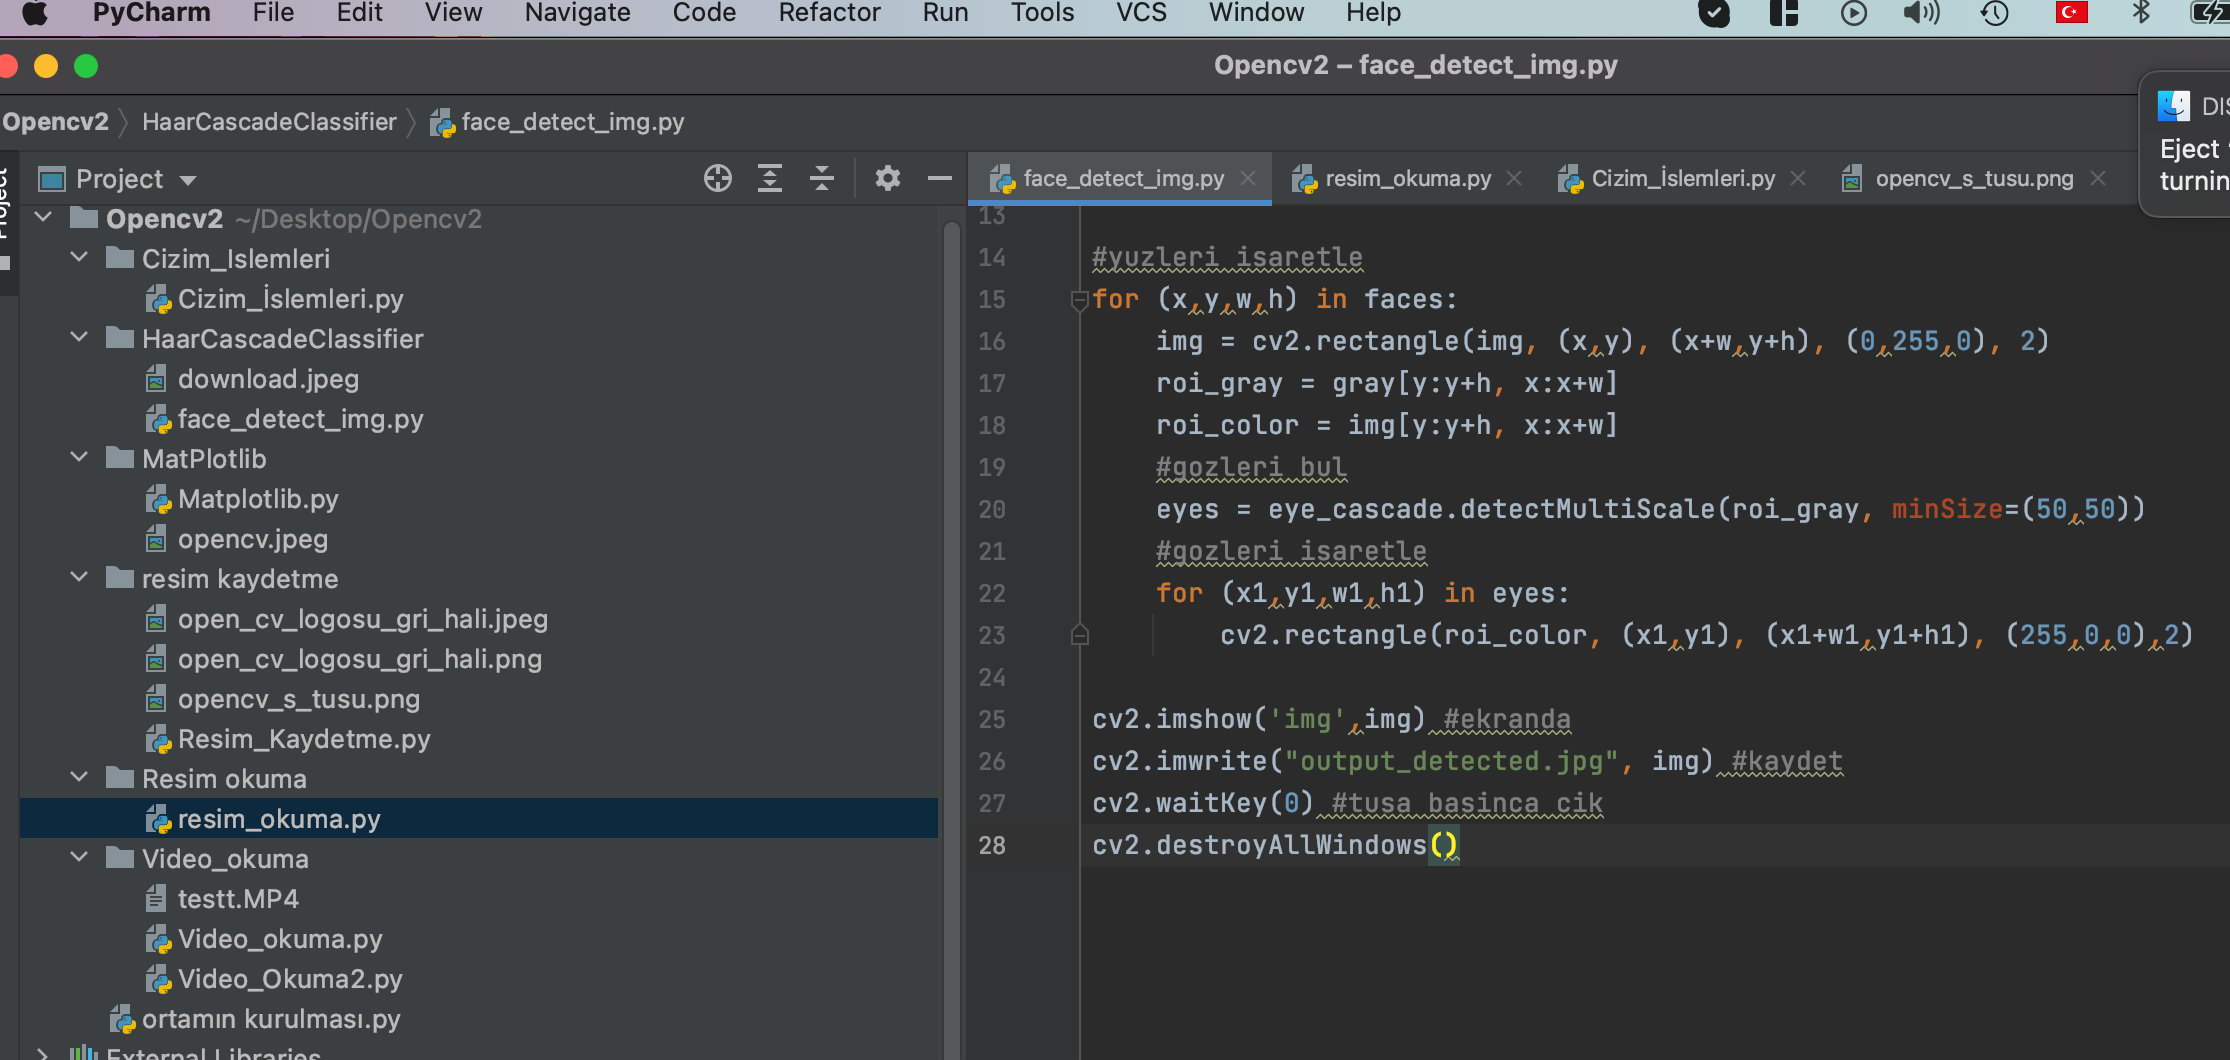The image size is (2230, 1060).
Task: Click the Expand All icon in Project panel
Action: (769, 179)
